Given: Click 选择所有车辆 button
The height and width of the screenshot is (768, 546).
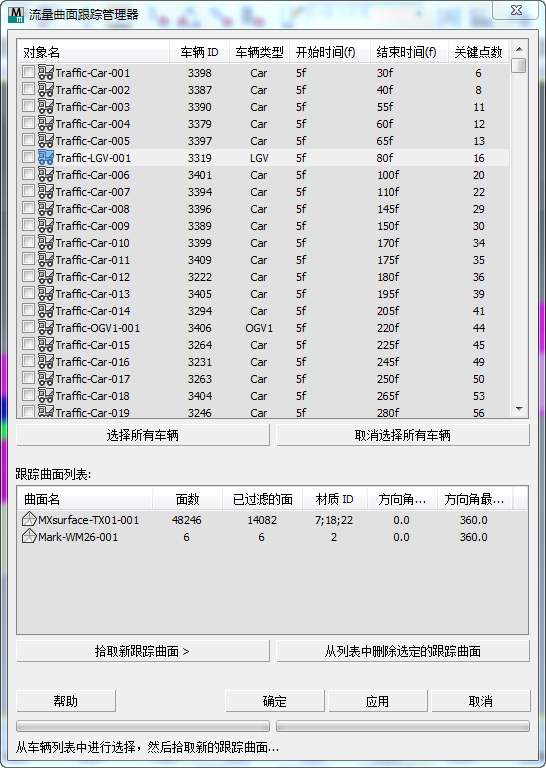Looking at the screenshot, I should tap(143, 435).
